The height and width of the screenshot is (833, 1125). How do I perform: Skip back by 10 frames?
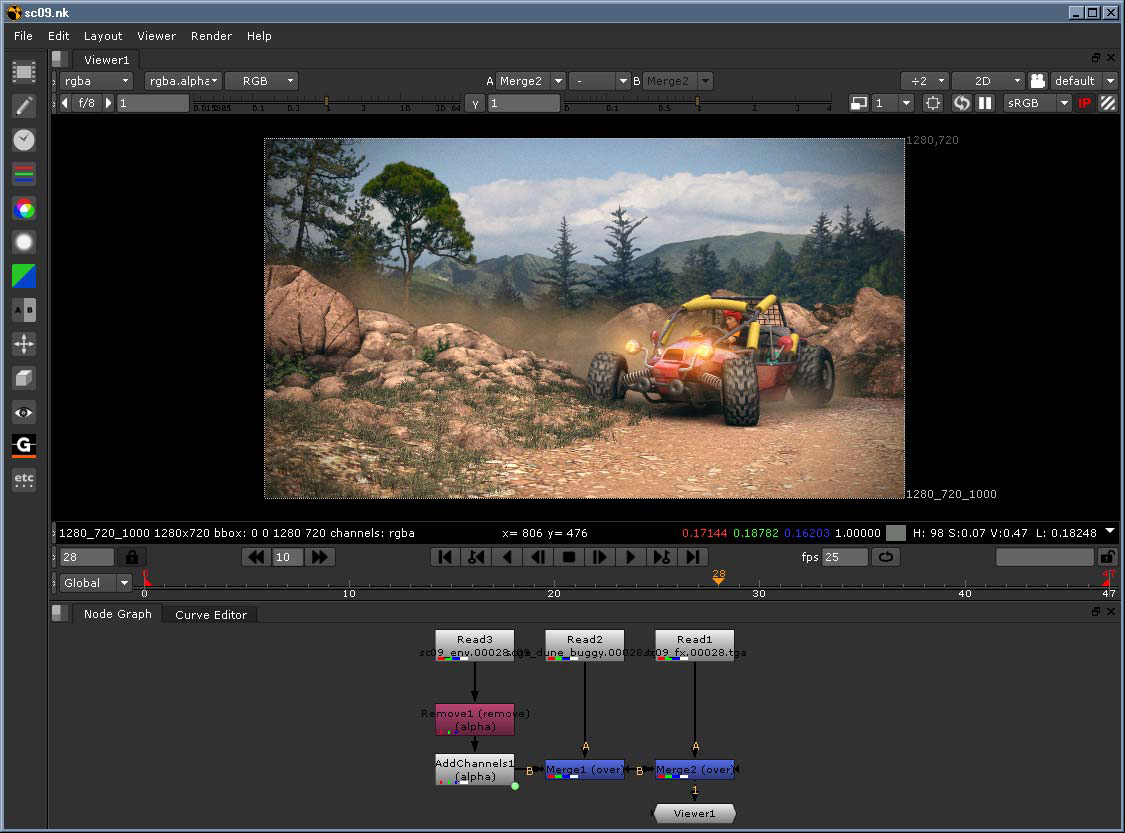coord(256,557)
